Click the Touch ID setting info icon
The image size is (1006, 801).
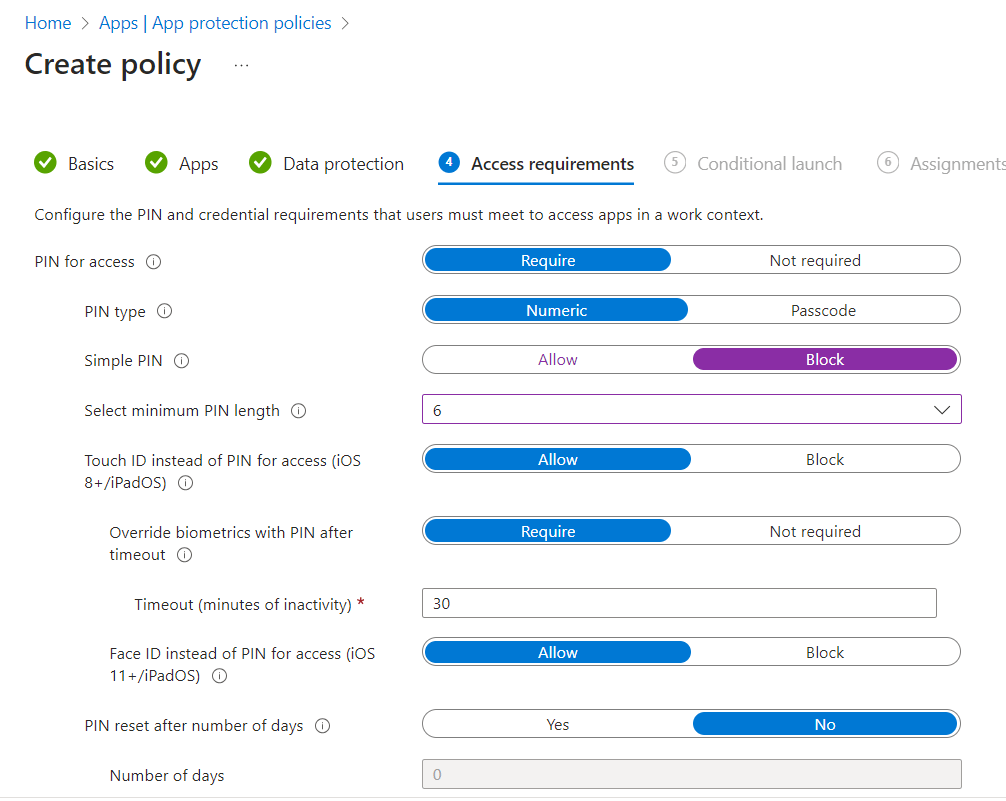pyautogui.click(x=185, y=483)
